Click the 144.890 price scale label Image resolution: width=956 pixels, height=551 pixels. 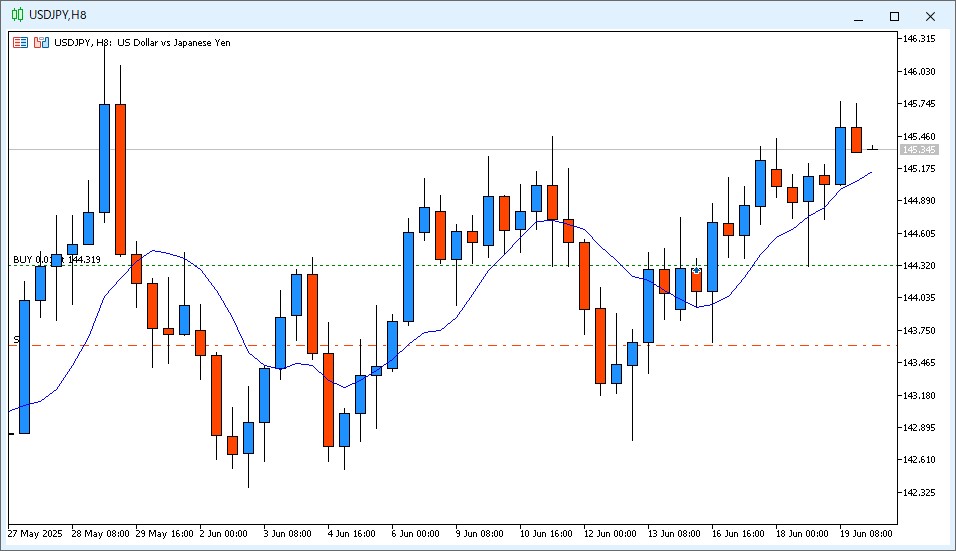pyautogui.click(x=919, y=201)
